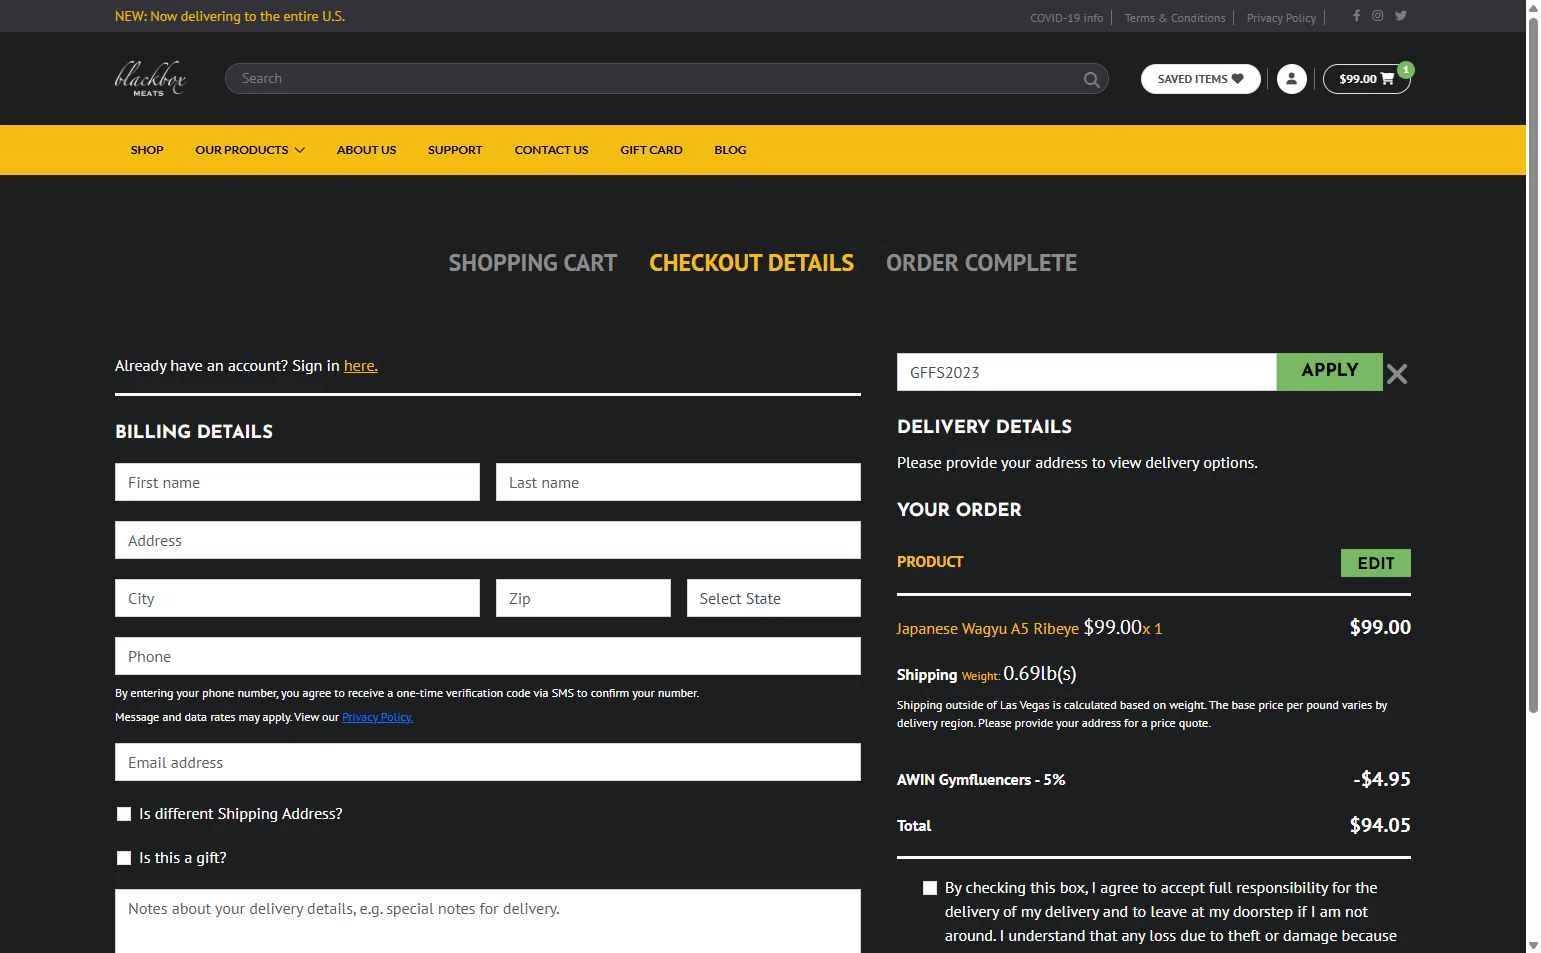Screen dimensions: 1541x953
Task: Click the search magnifier icon
Action: coord(1091,79)
